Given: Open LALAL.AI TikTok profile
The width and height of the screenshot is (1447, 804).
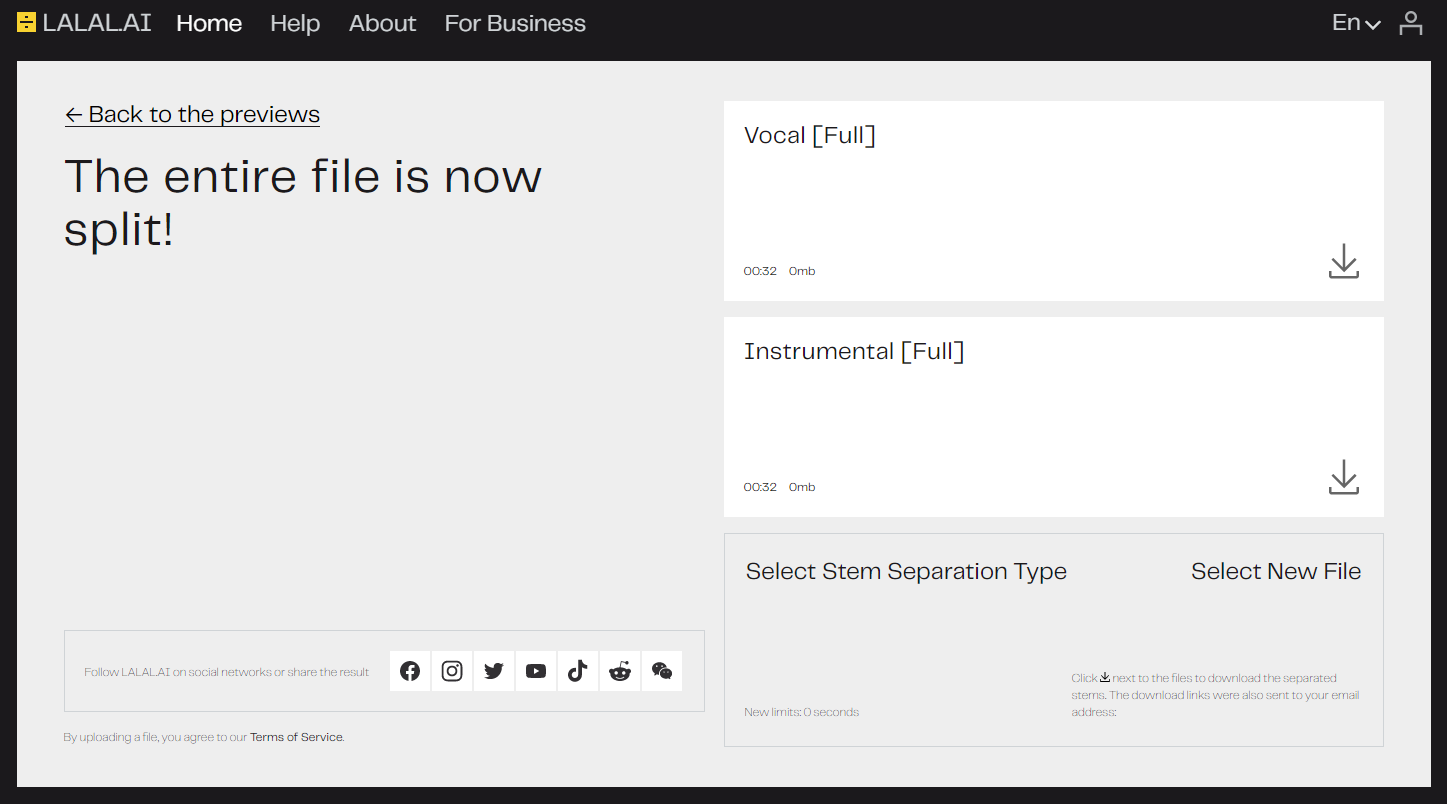Looking at the screenshot, I should 578,671.
